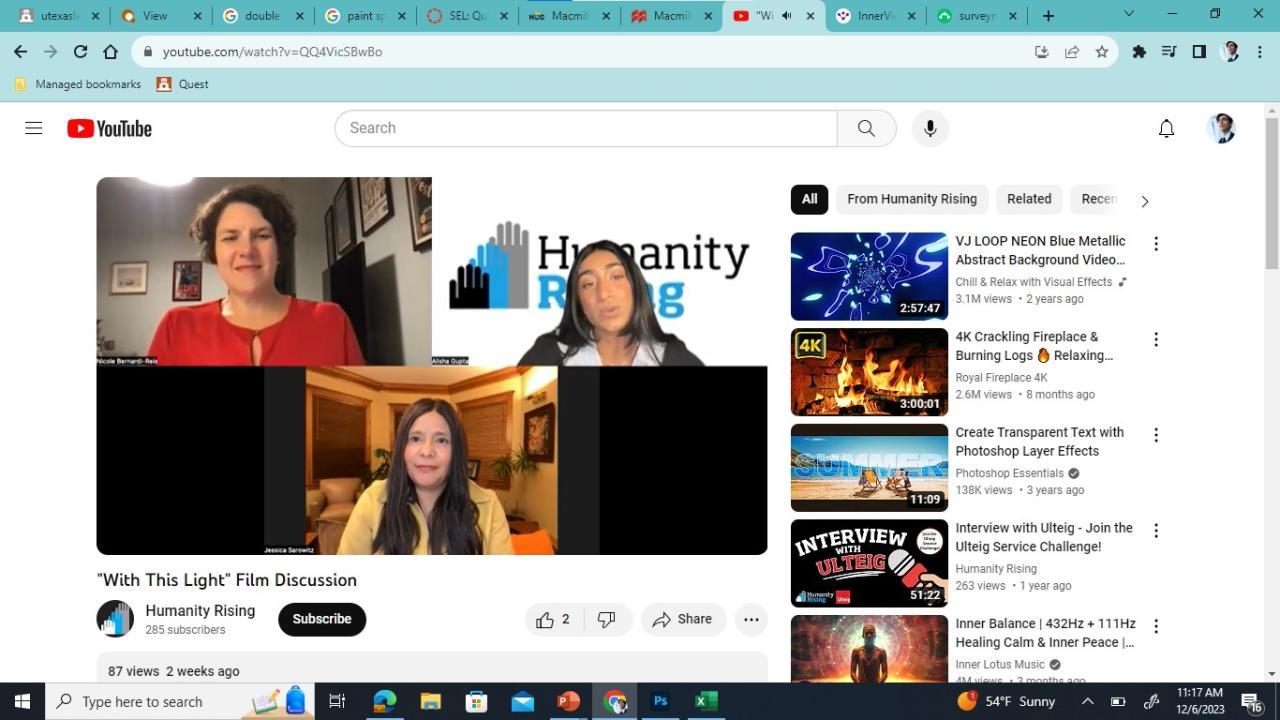Viewport: 1280px width, 720px height.
Task: Dislike the video with thumbs down
Action: (606, 619)
